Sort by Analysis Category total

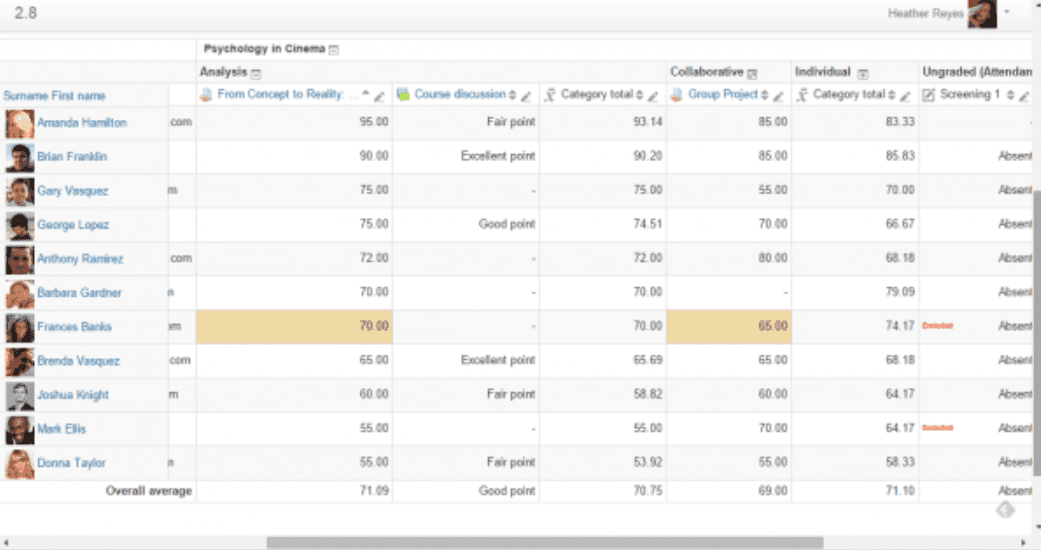[639, 95]
